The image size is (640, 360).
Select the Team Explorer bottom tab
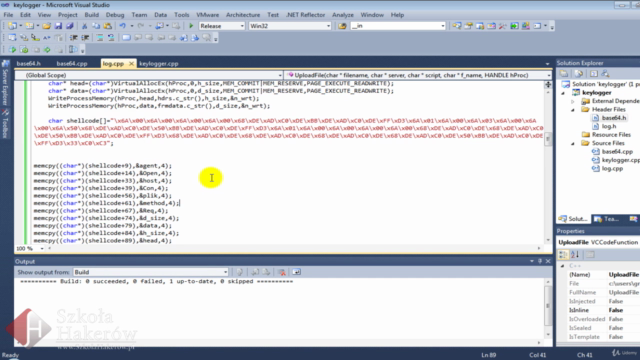[x=607, y=219]
